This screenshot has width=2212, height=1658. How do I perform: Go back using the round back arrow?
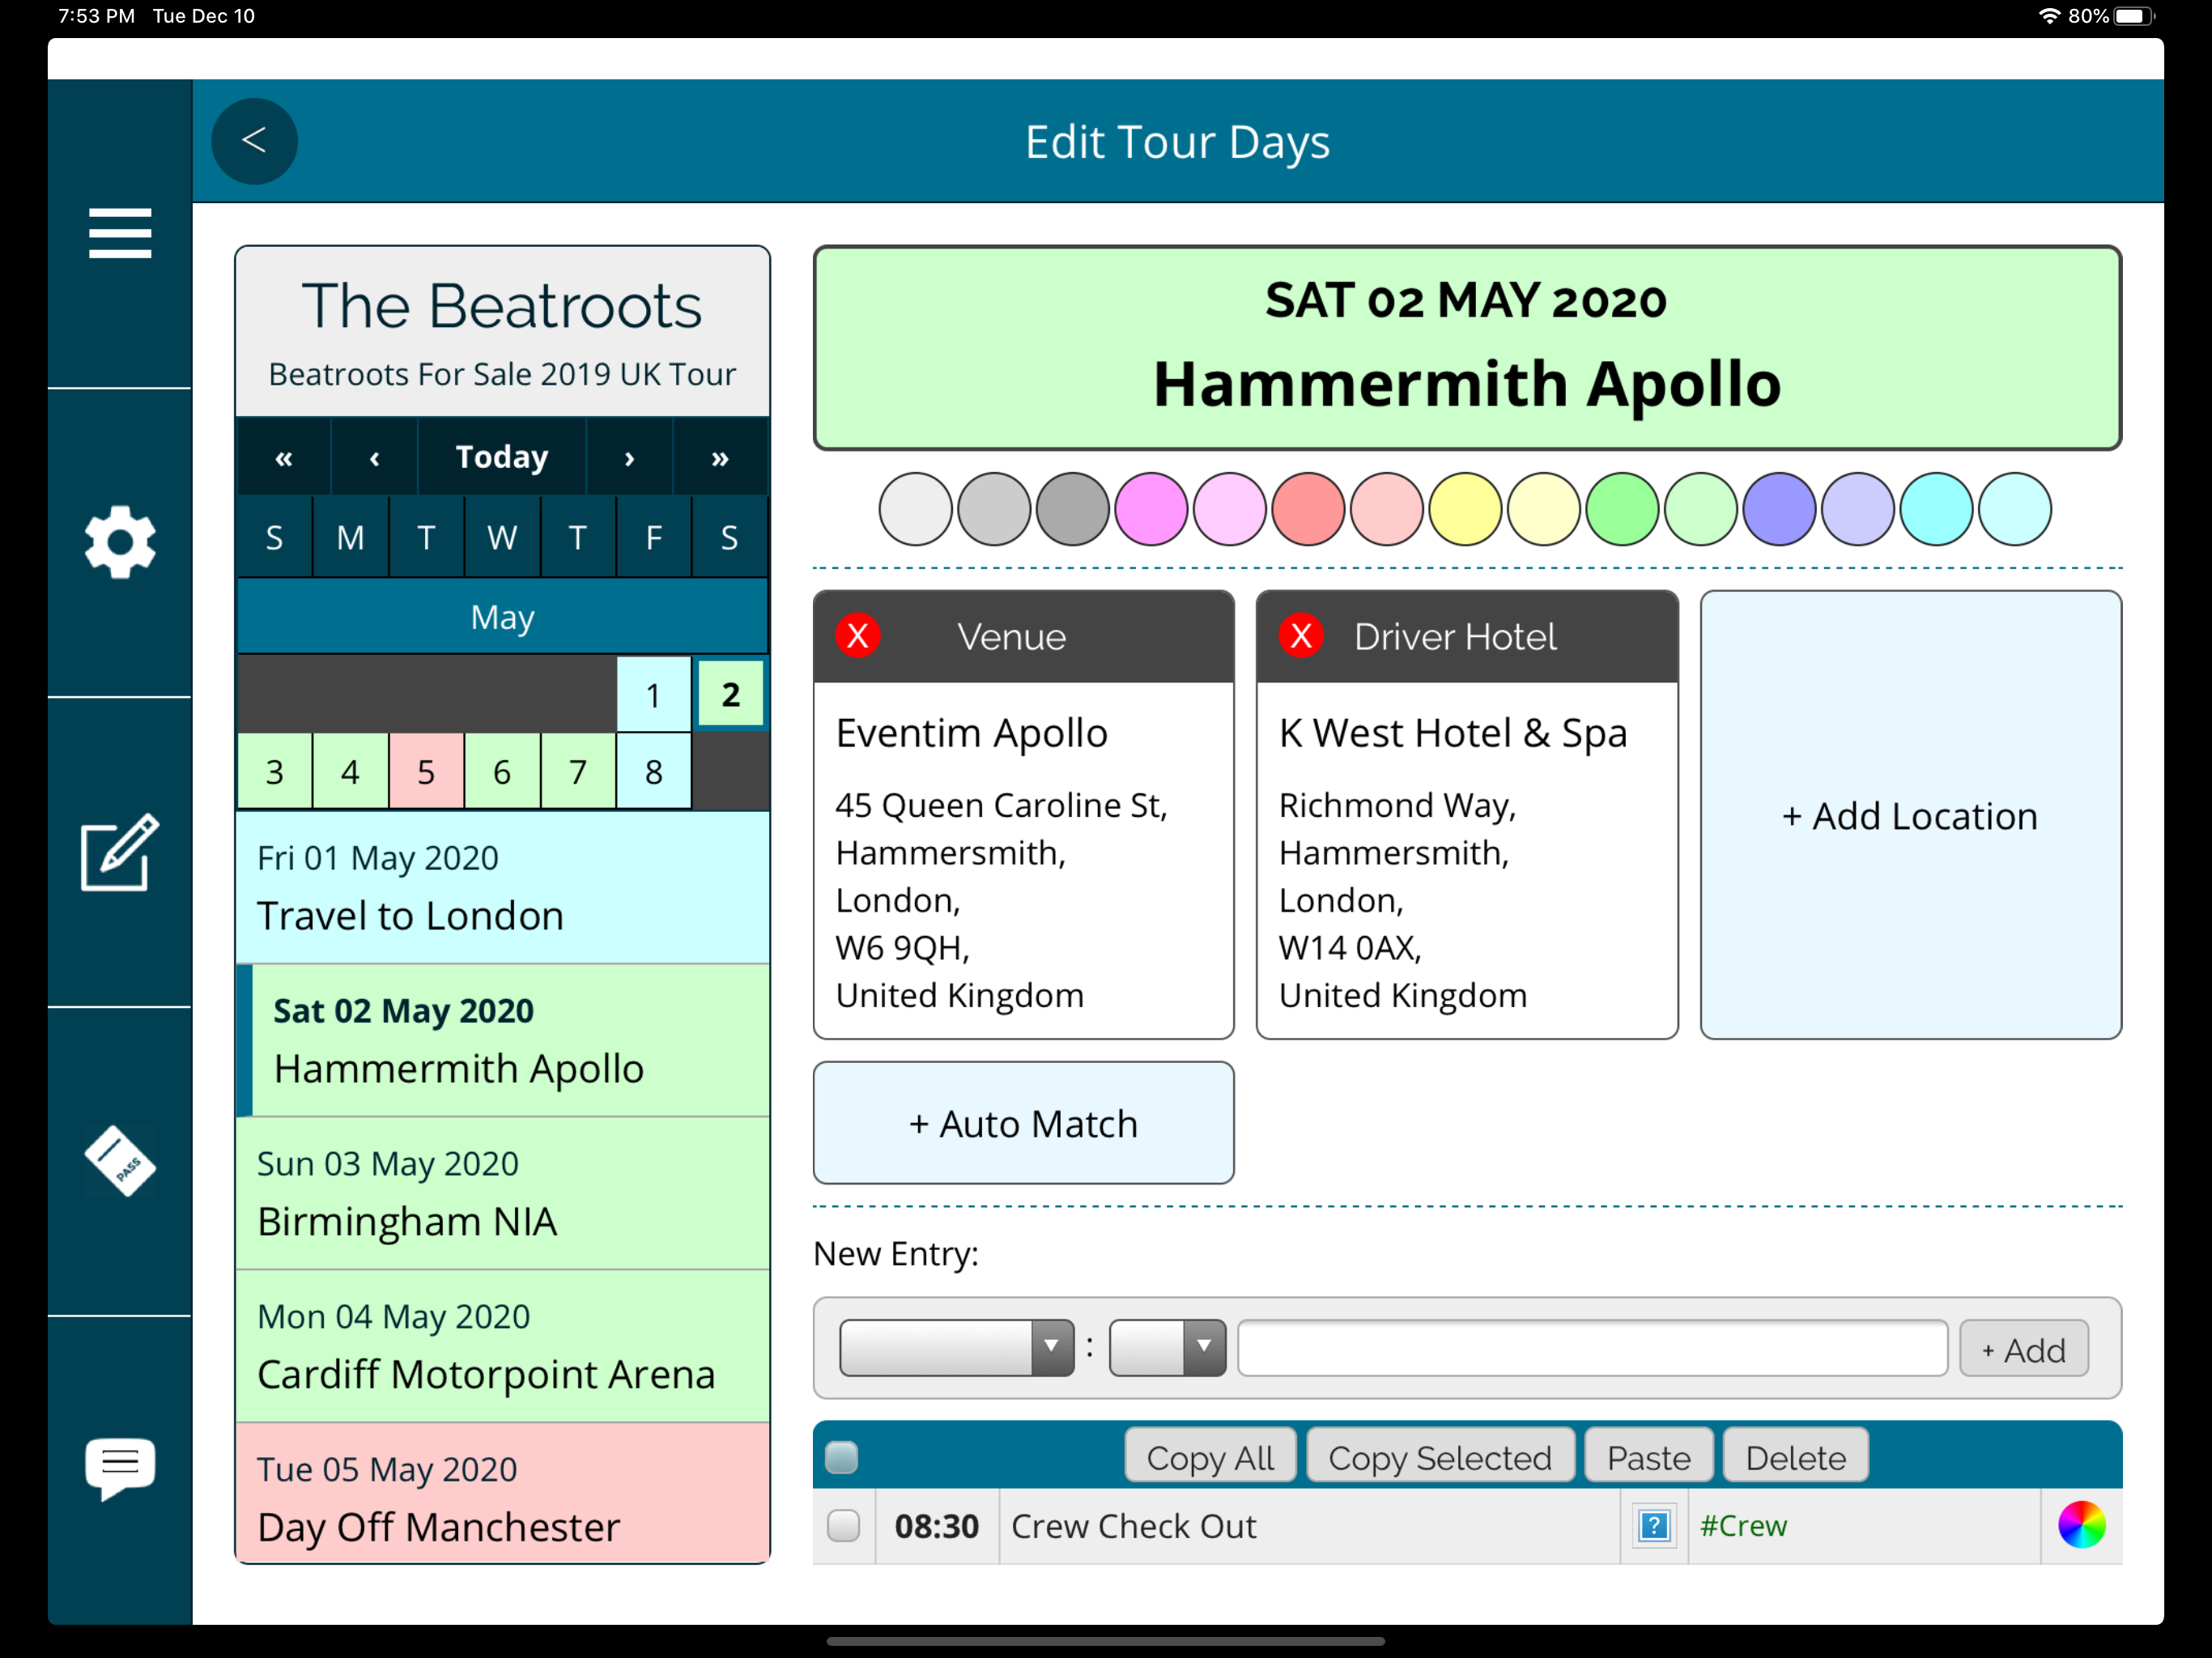click(x=254, y=141)
